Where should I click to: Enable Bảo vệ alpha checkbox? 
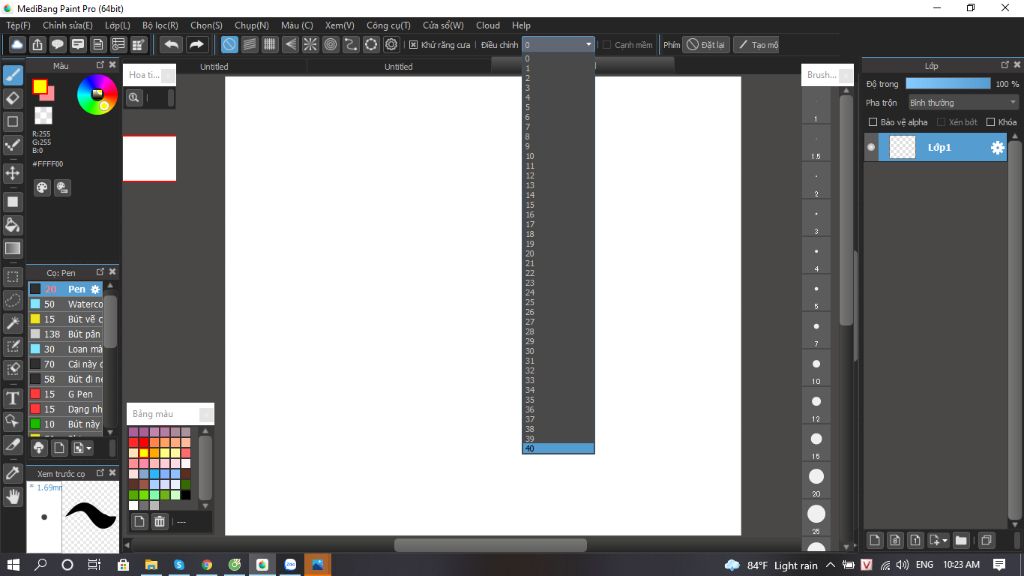click(872, 122)
